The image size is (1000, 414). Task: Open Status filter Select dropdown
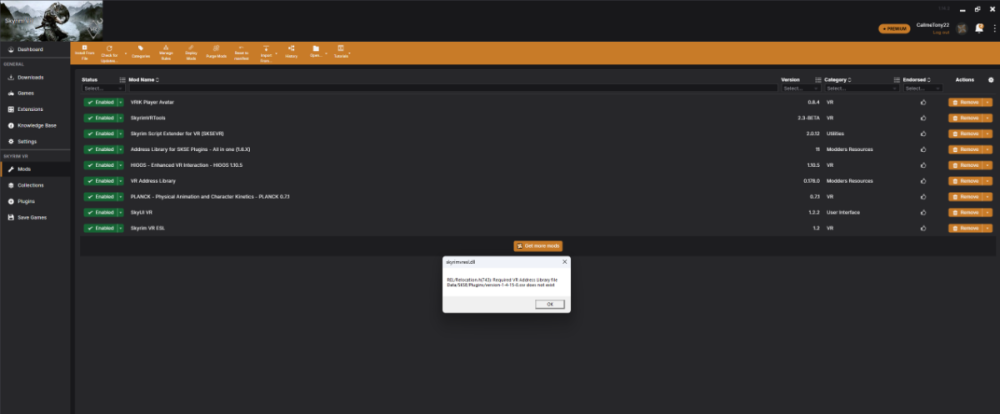coord(103,88)
